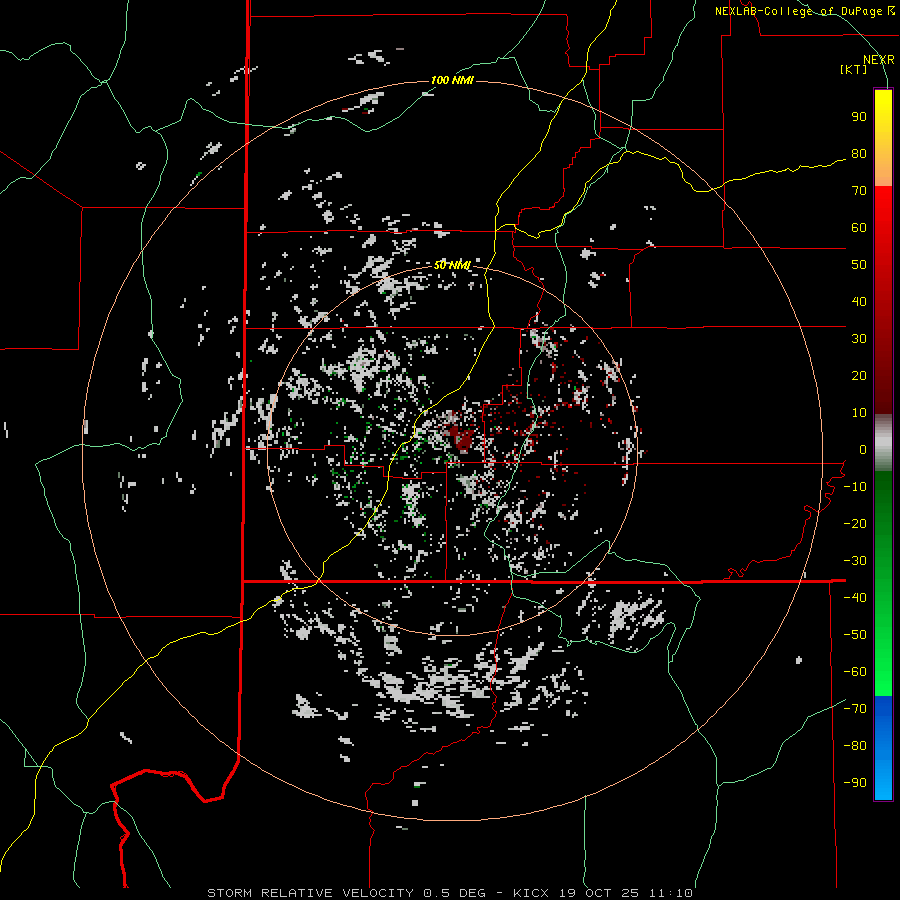Pick the bright green color bar segment near -60
Viewport: 900px width, 900px height.
[883, 672]
